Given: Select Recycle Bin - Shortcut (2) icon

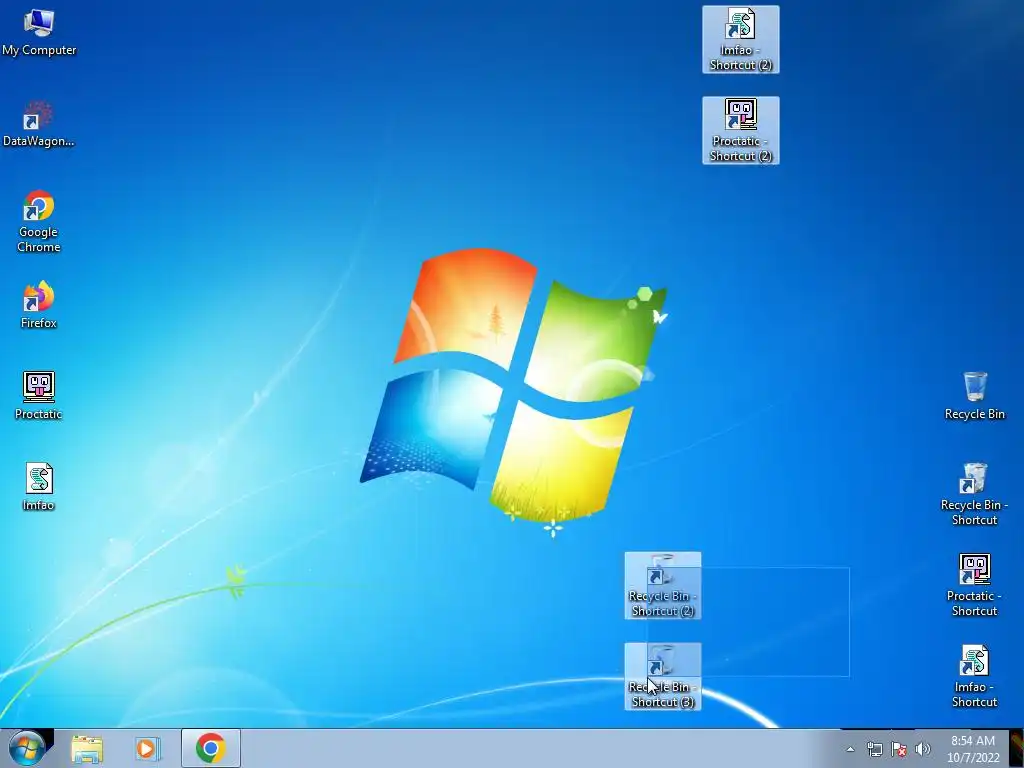Looking at the screenshot, I should coord(663,585).
